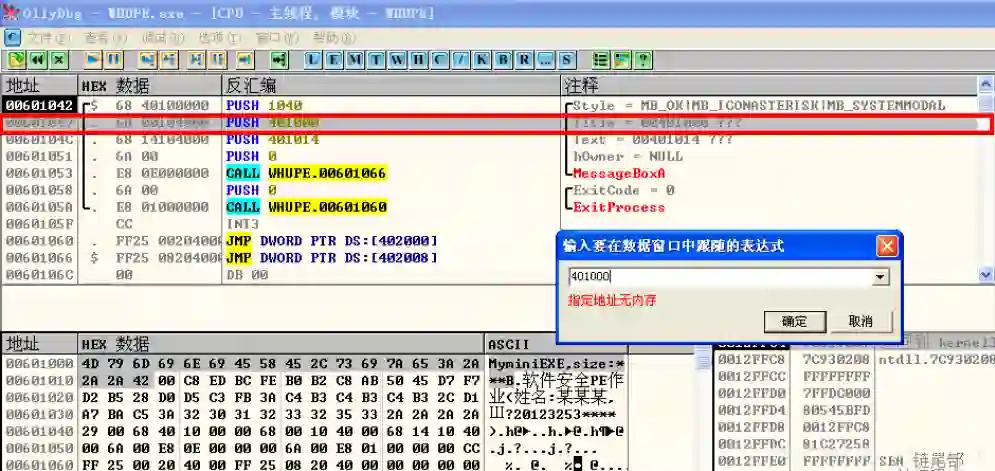Open Breakpoints window with B button
The height and width of the screenshot is (471, 995).
tap(503, 60)
